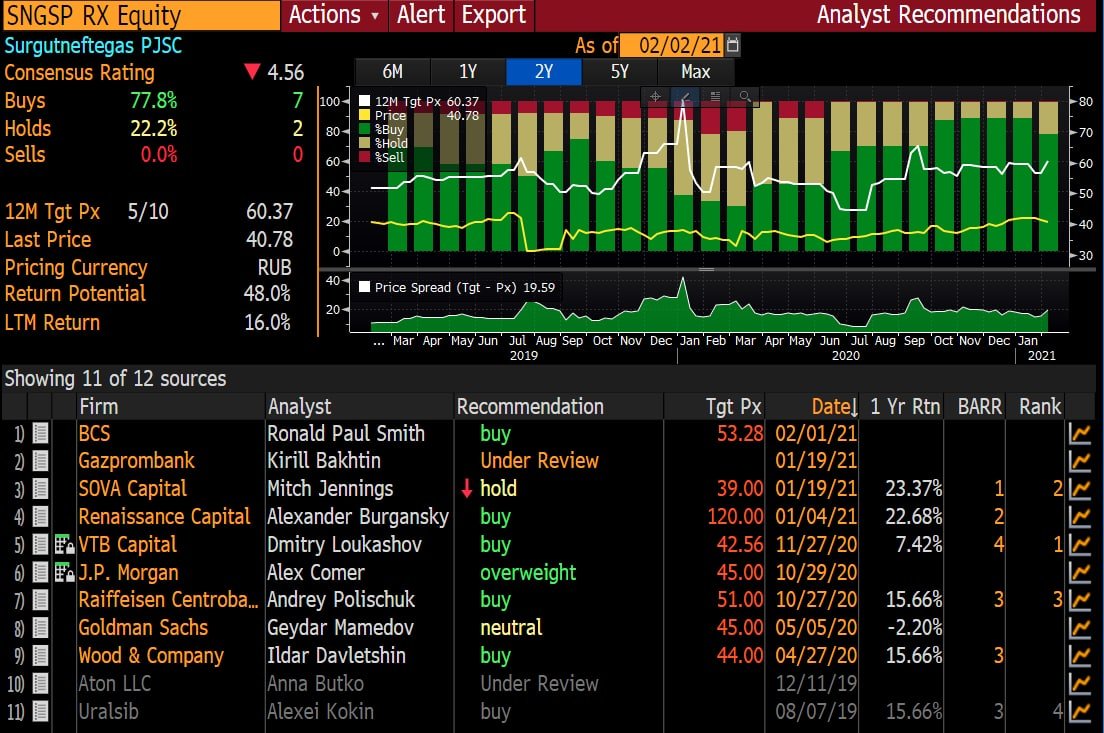Click the tan %Hold legend swatch
The image size is (1104, 733).
tap(365, 143)
